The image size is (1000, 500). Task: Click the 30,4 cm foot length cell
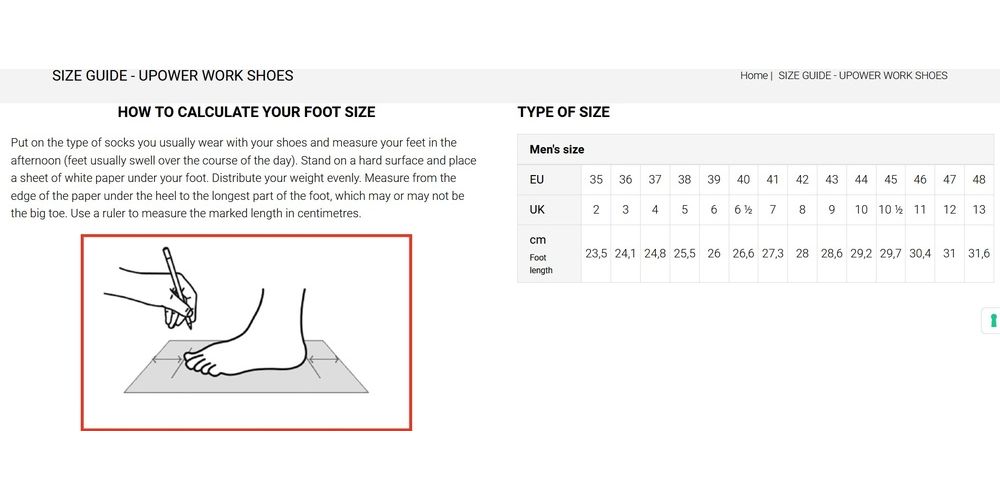(920, 254)
